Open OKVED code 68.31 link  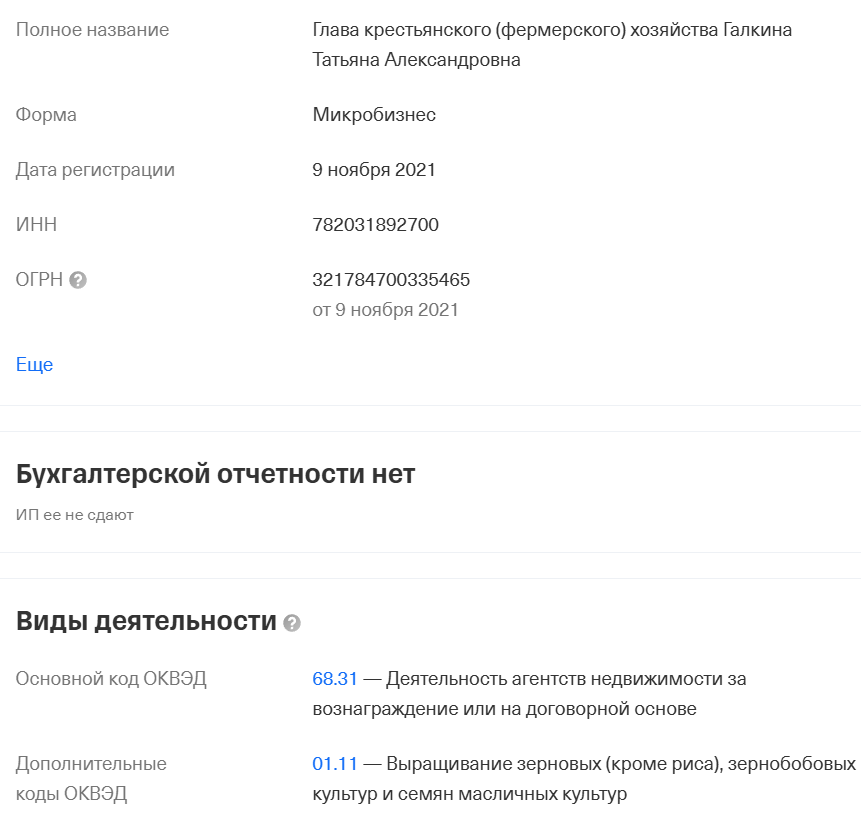click(x=334, y=678)
